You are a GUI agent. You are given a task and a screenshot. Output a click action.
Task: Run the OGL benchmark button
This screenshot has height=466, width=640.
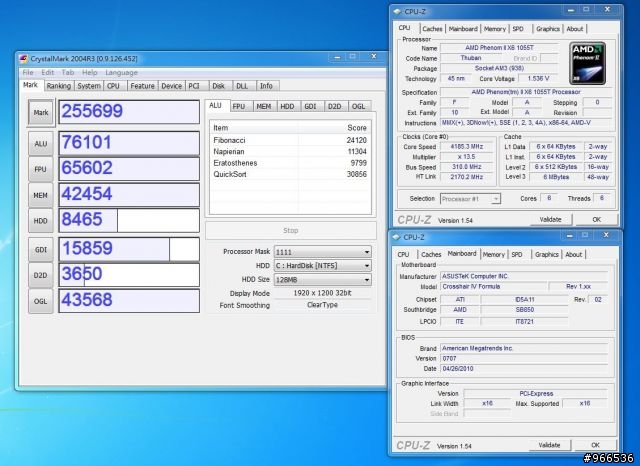(41, 301)
